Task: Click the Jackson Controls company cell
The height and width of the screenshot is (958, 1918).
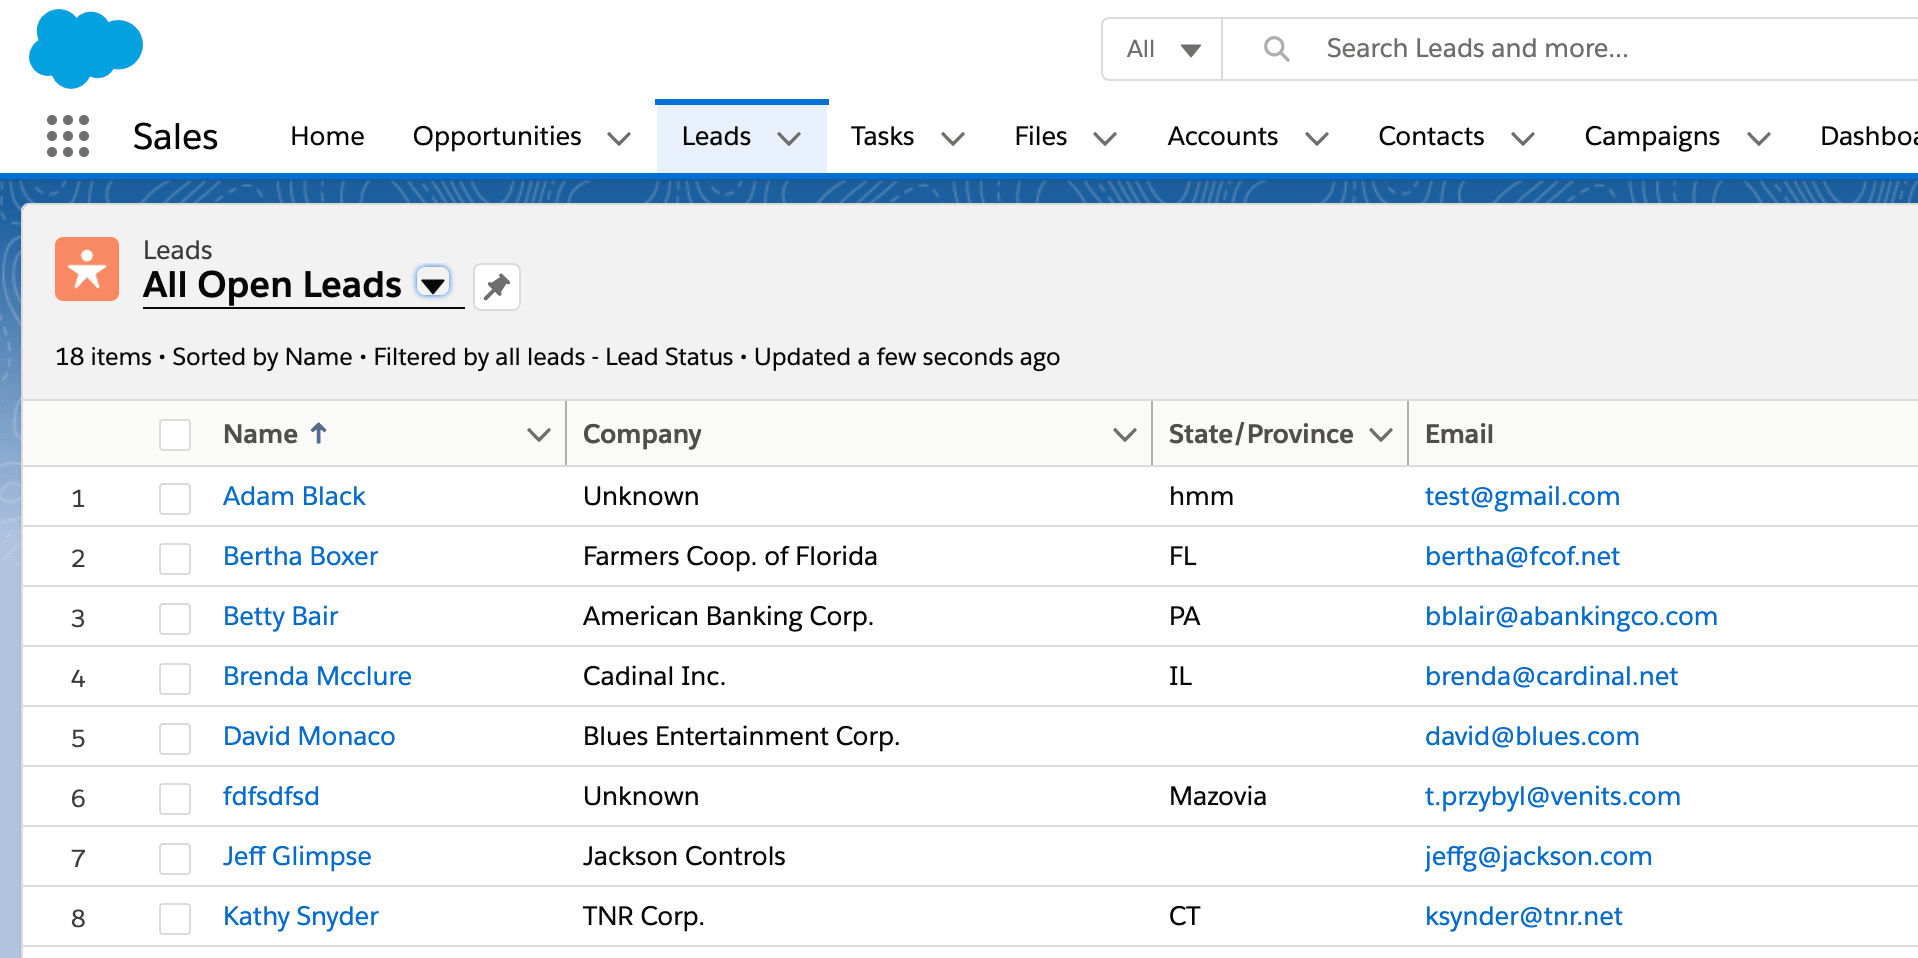Action: tap(684, 856)
